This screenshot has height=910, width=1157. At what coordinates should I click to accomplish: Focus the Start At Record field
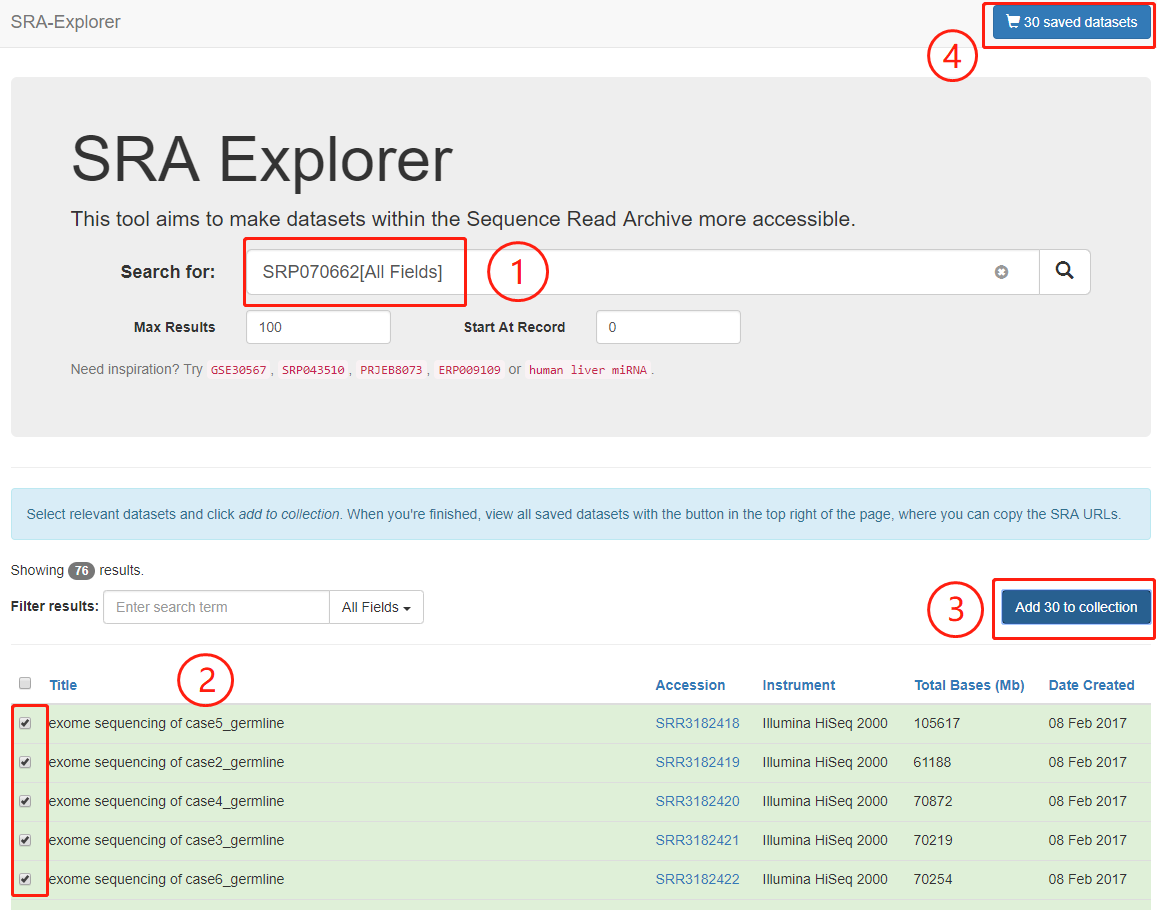click(x=668, y=327)
